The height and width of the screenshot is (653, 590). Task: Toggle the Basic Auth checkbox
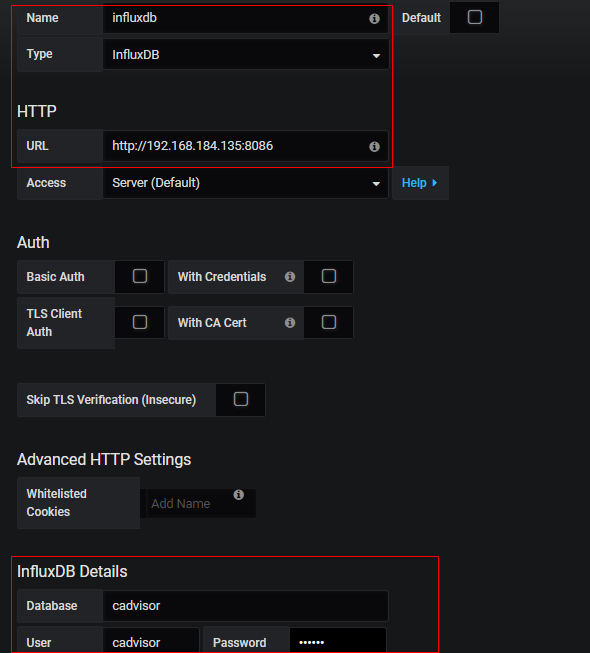[140, 276]
